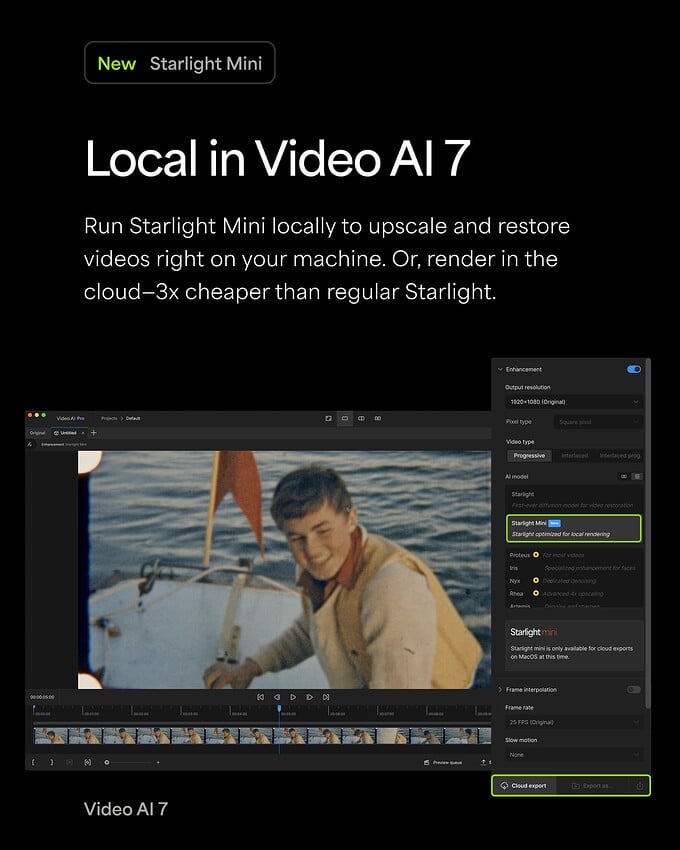
Task: Click the Export as button
Action: pyautogui.click(x=593, y=786)
